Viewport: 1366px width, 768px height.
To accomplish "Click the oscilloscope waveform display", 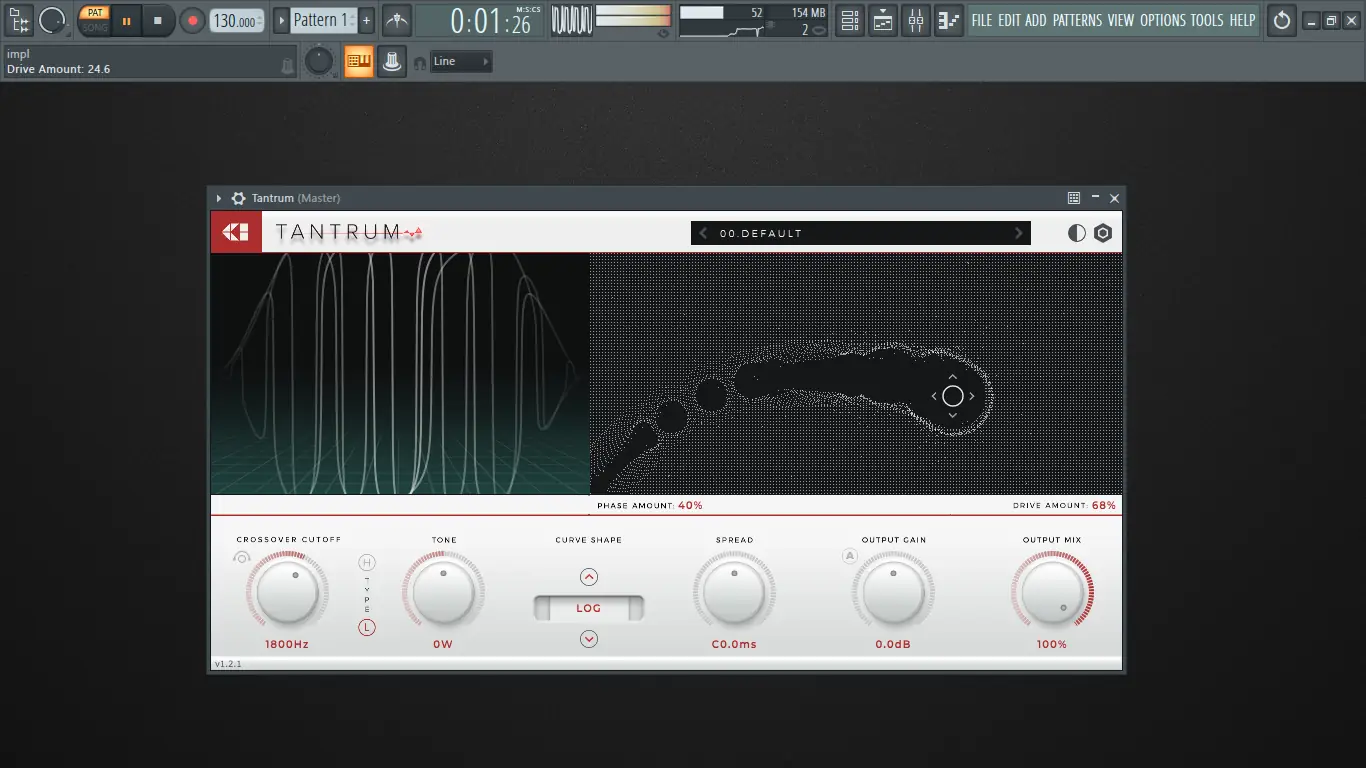I will (x=571, y=20).
